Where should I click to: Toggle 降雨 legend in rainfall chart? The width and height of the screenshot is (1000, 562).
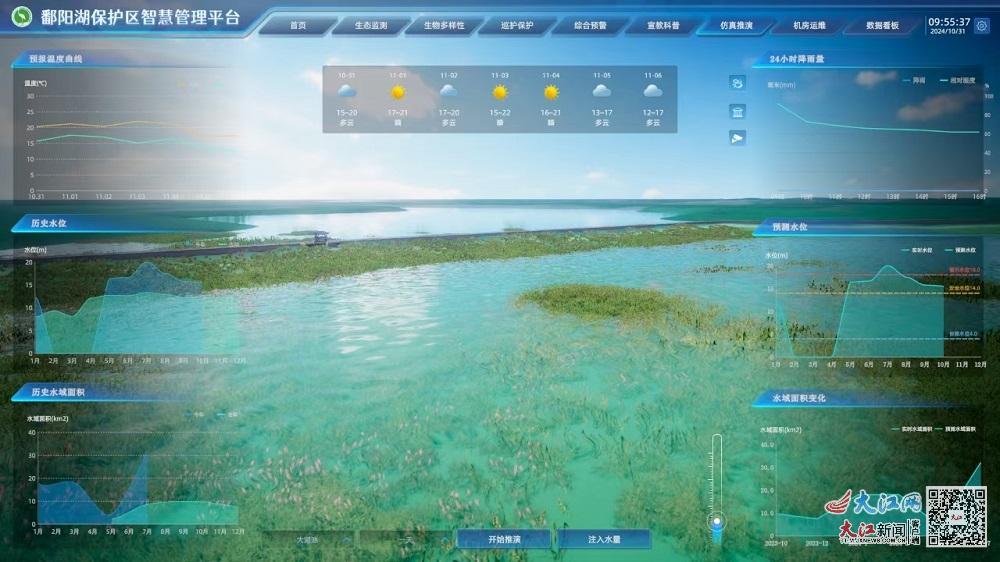(x=914, y=80)
